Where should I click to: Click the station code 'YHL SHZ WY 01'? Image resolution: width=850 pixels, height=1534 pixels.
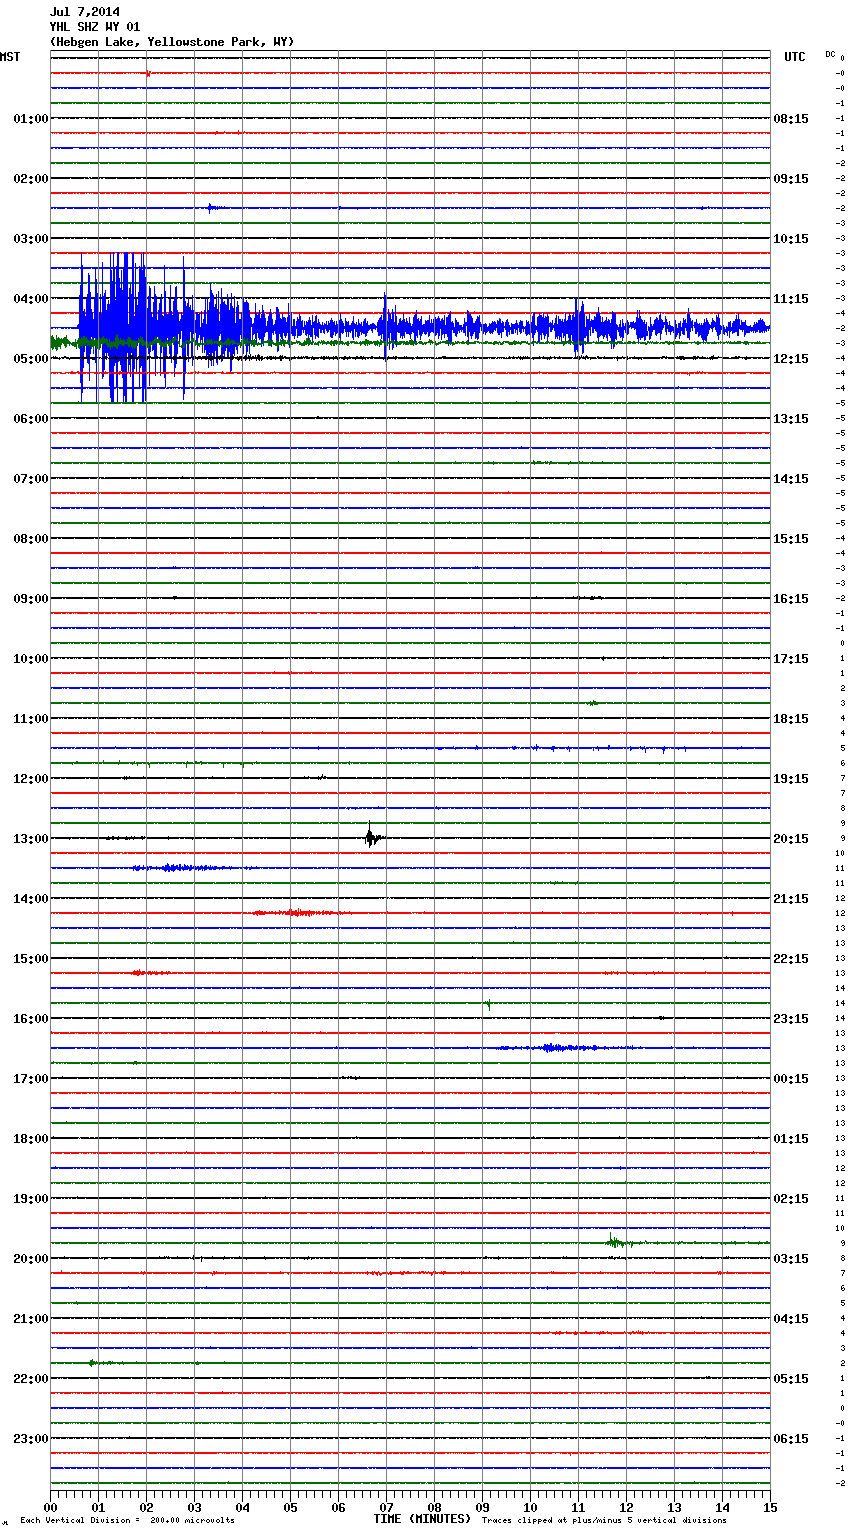point(95,27)
